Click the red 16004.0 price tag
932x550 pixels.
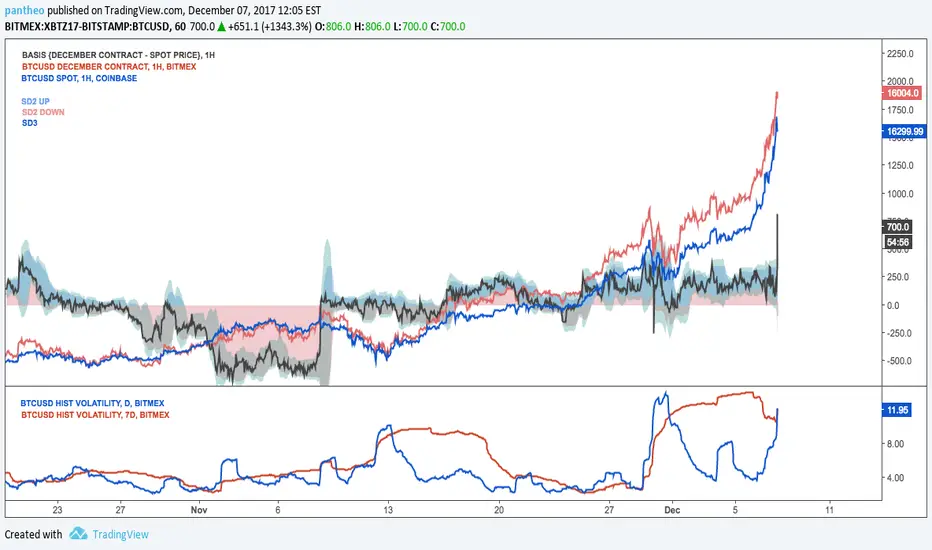(902, 93)
